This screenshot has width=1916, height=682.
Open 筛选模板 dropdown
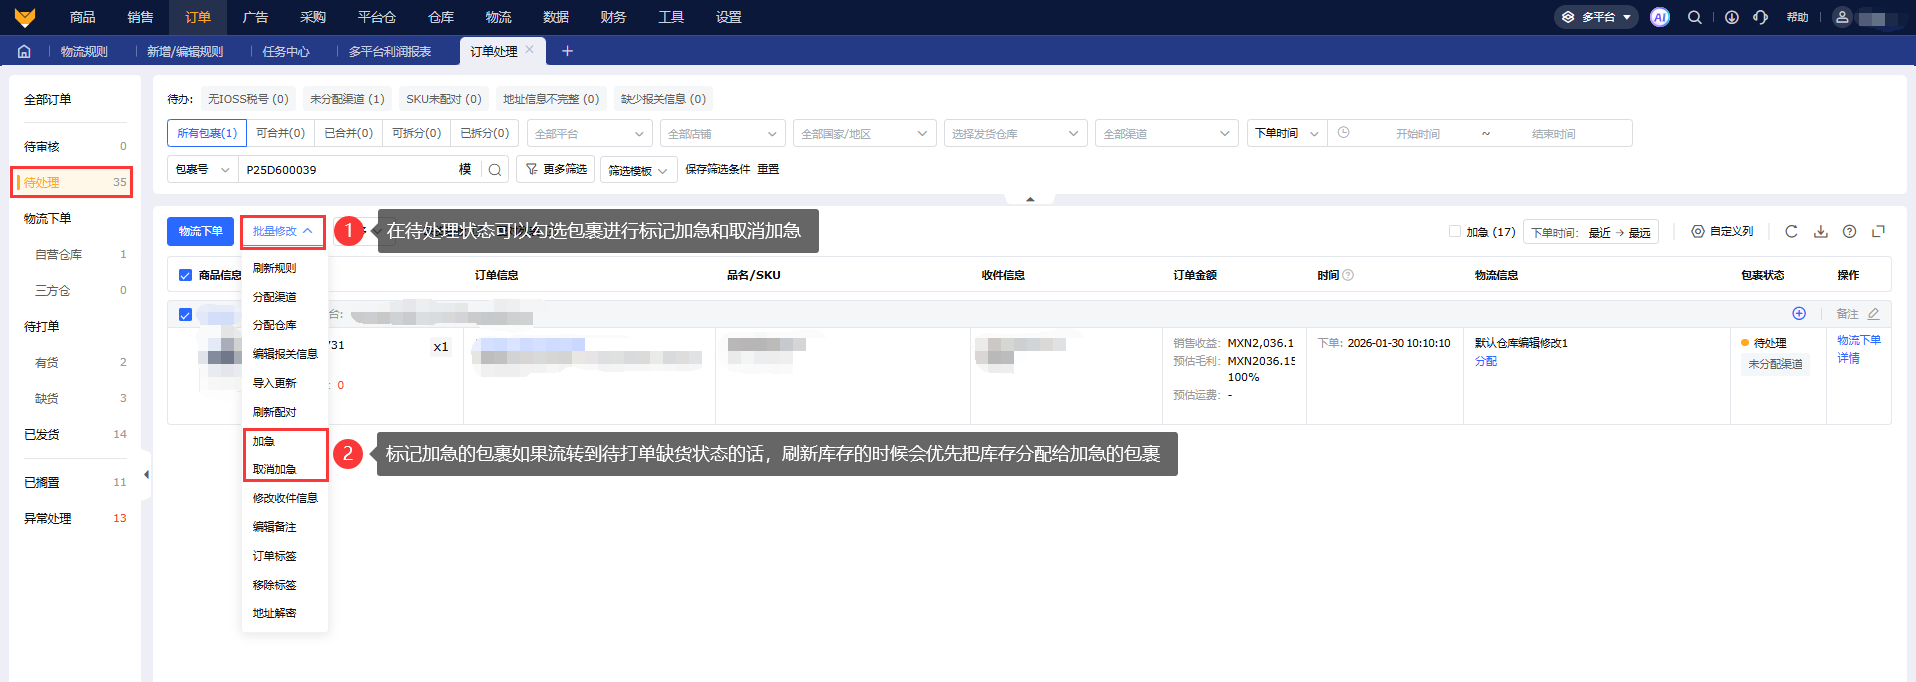(x=638, y=170)
